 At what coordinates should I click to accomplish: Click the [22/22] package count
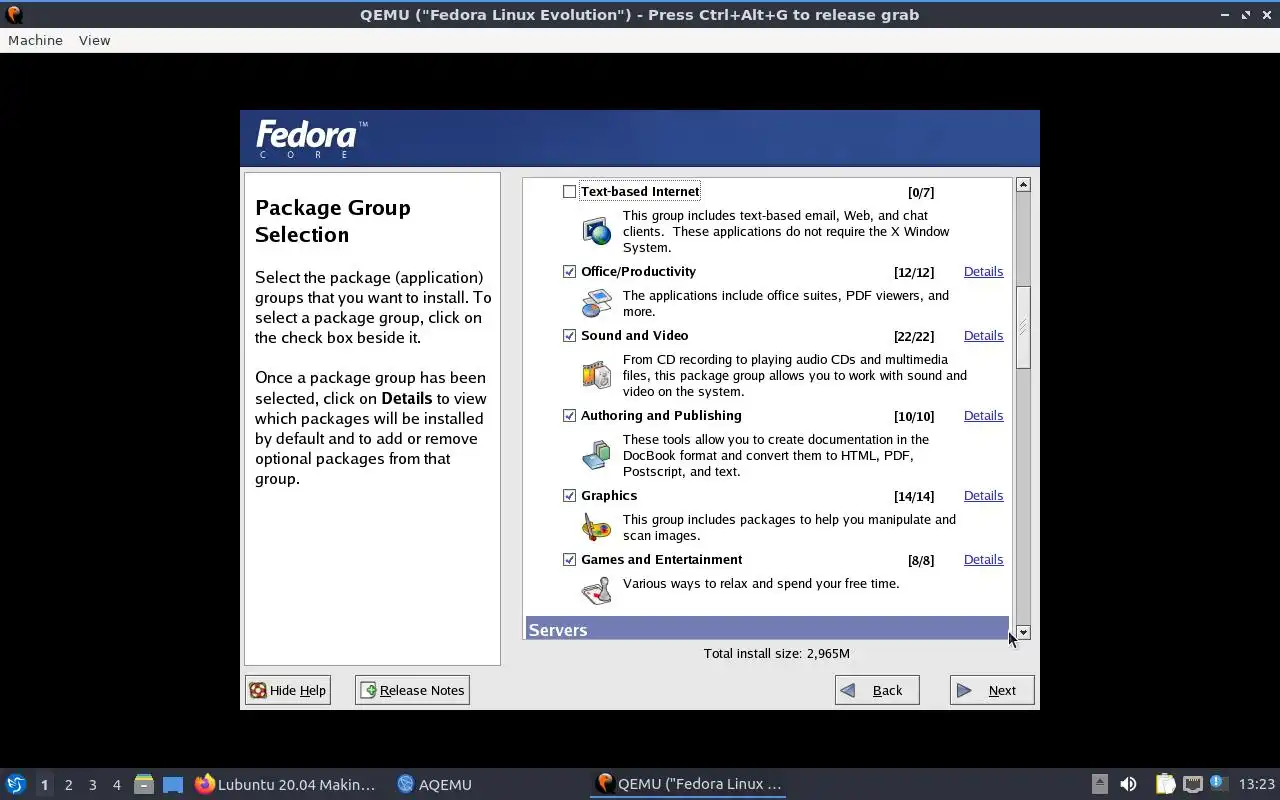tap(914, 336)
